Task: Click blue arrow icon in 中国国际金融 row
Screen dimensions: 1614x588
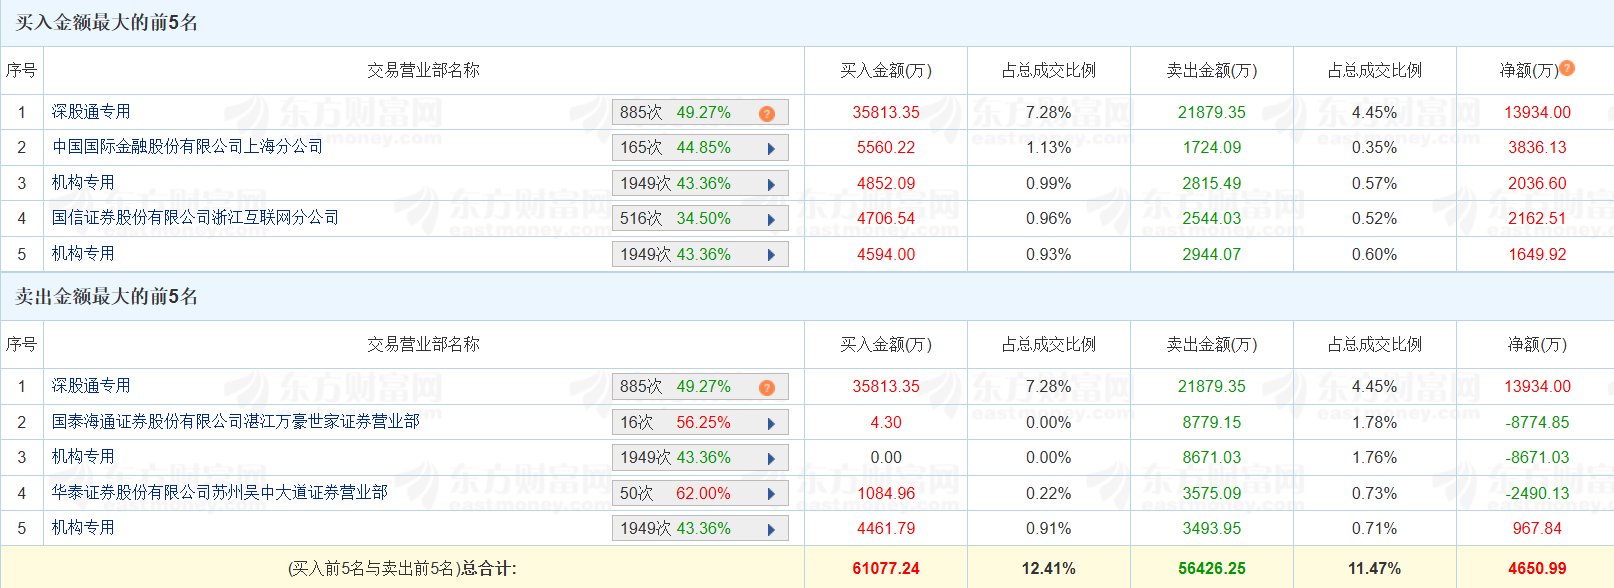Action: click(771, 149)
